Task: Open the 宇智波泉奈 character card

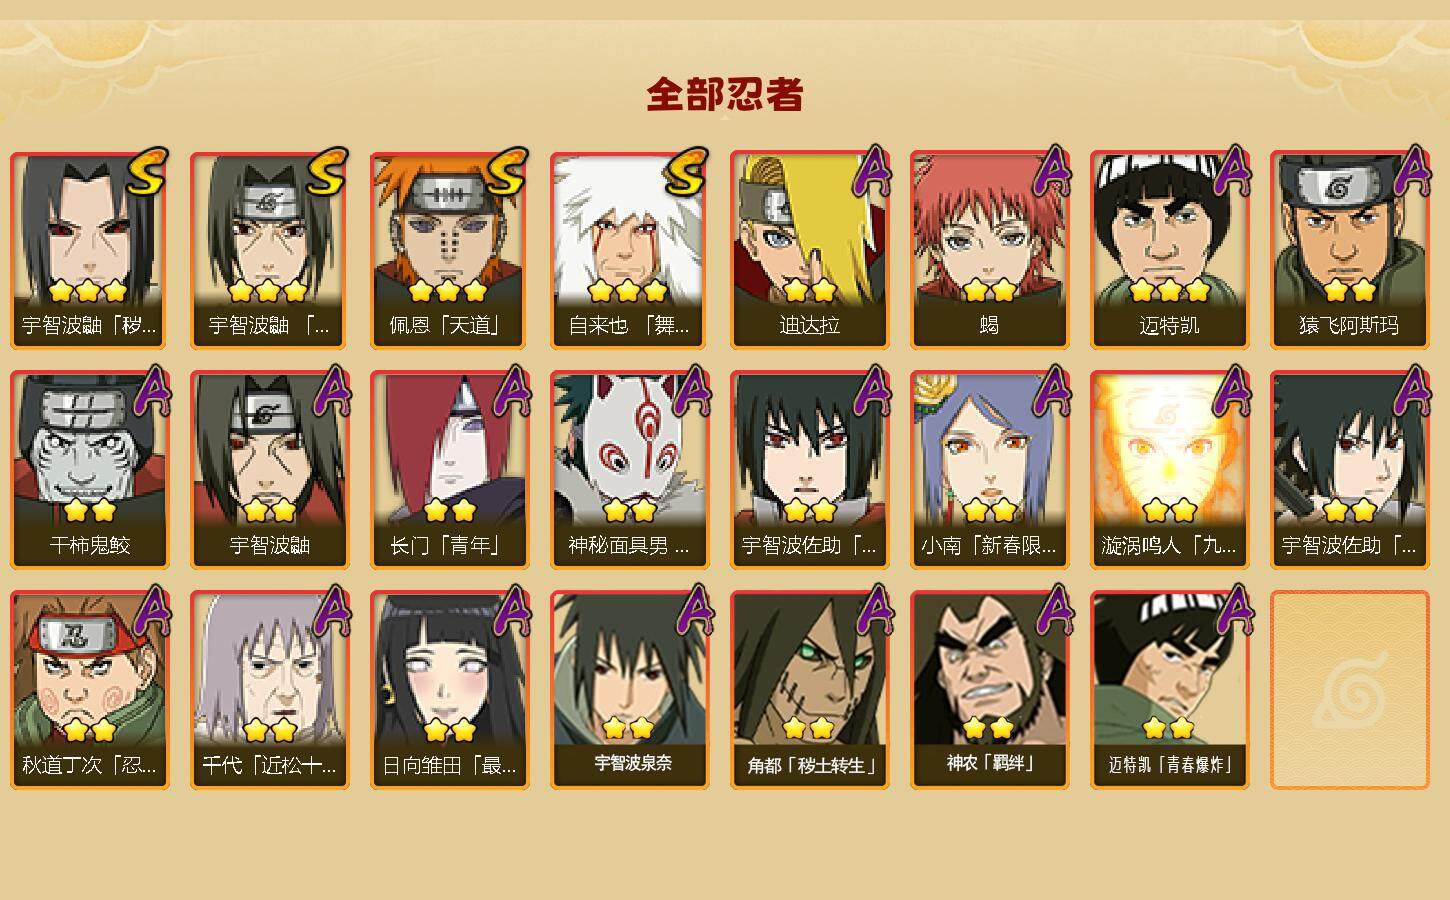Action: tap(629, 690)
